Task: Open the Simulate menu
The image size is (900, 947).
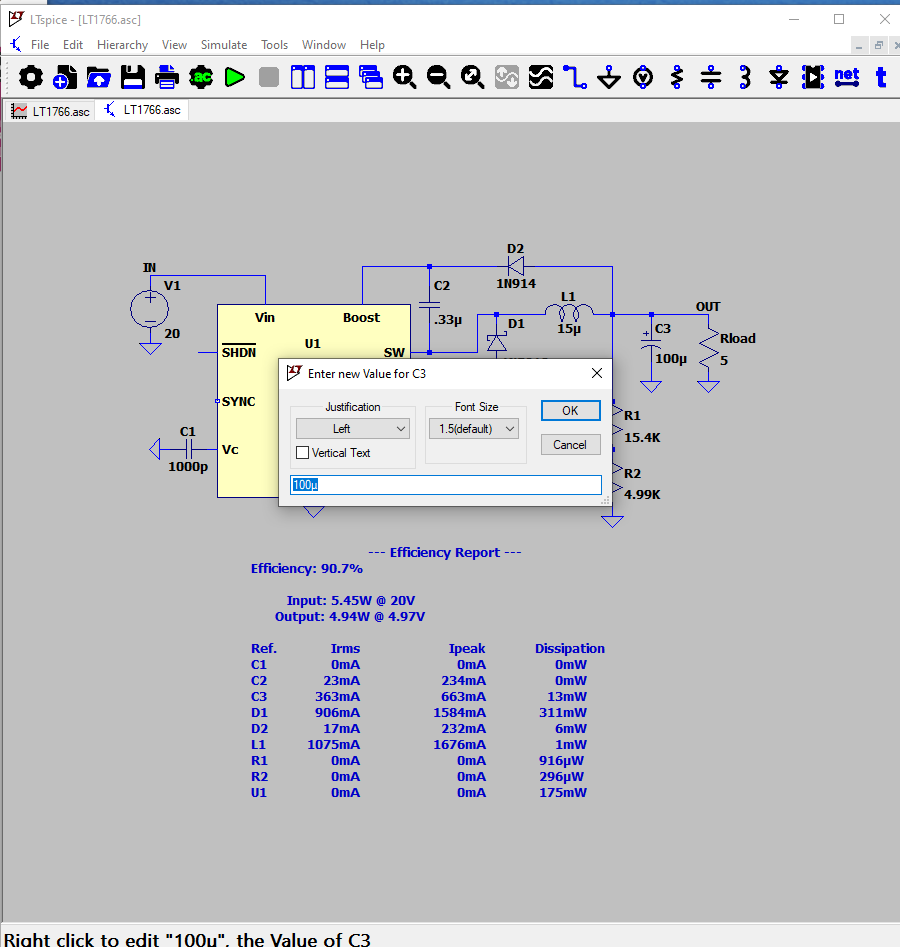Action: pos(224,45)
